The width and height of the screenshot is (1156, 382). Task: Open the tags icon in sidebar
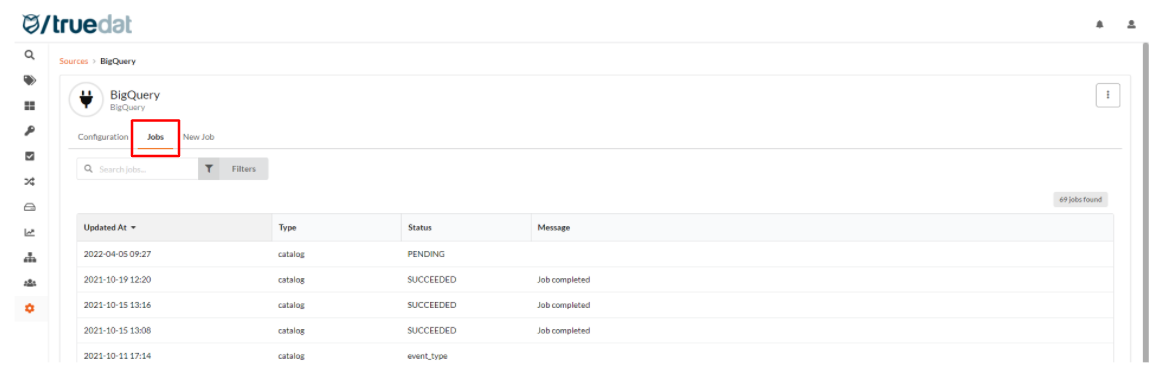pyautogui.click(x=29, y=80)
